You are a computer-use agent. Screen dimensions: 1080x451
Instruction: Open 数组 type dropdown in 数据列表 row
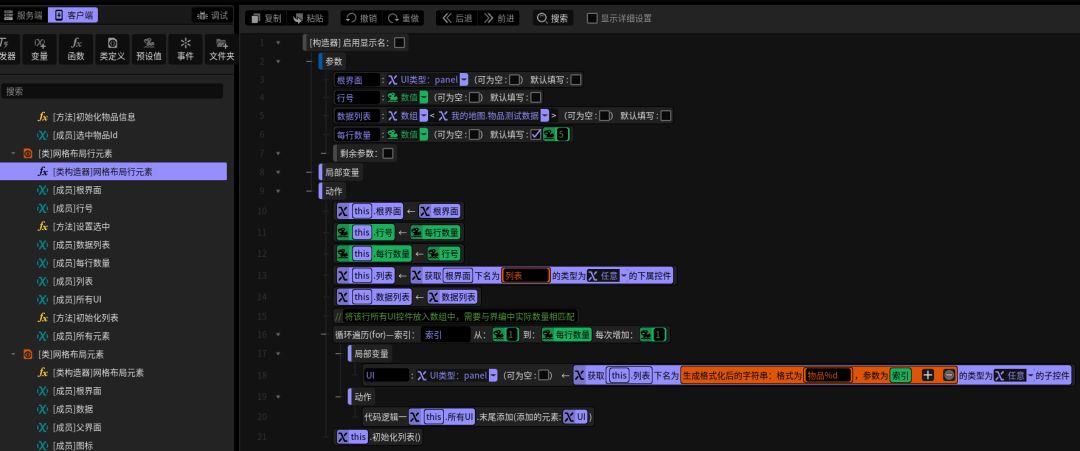click(x=424, y=116)
